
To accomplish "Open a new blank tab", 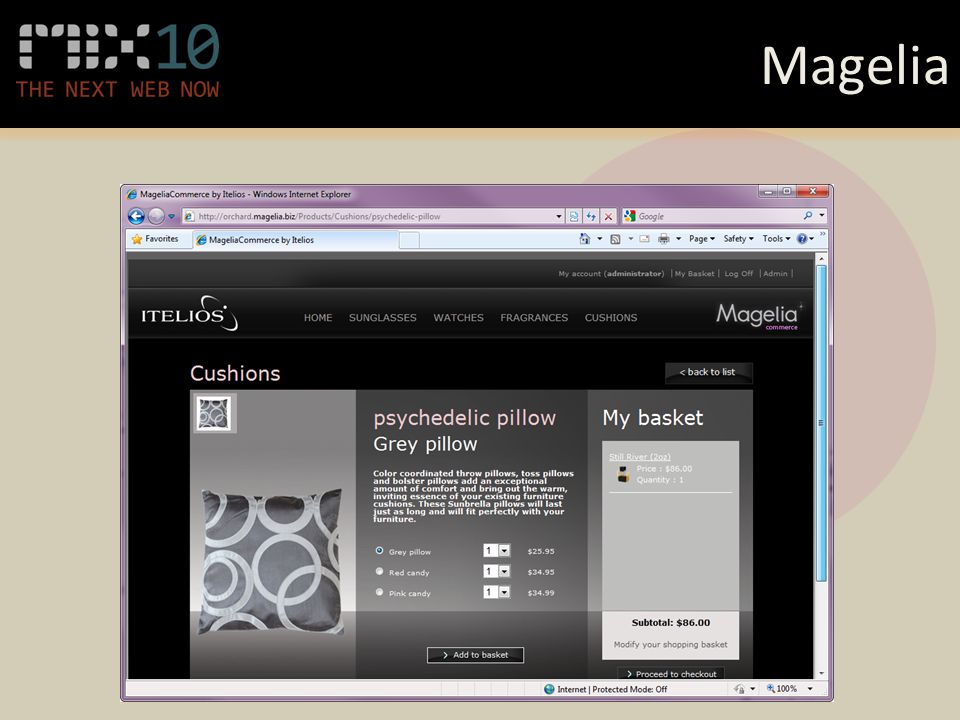I will pos(410,240).
